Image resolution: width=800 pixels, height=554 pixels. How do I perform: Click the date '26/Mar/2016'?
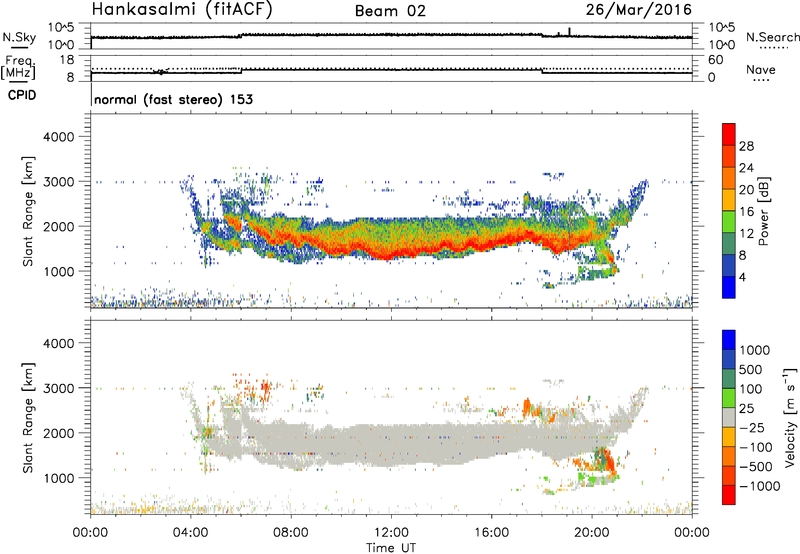coord(638,9)
